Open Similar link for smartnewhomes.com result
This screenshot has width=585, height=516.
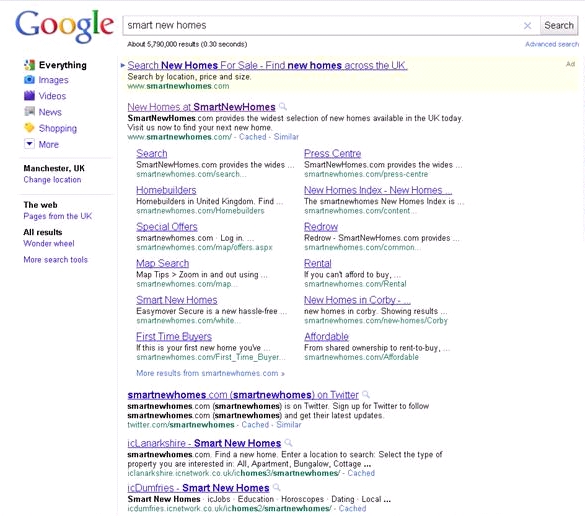286,137
